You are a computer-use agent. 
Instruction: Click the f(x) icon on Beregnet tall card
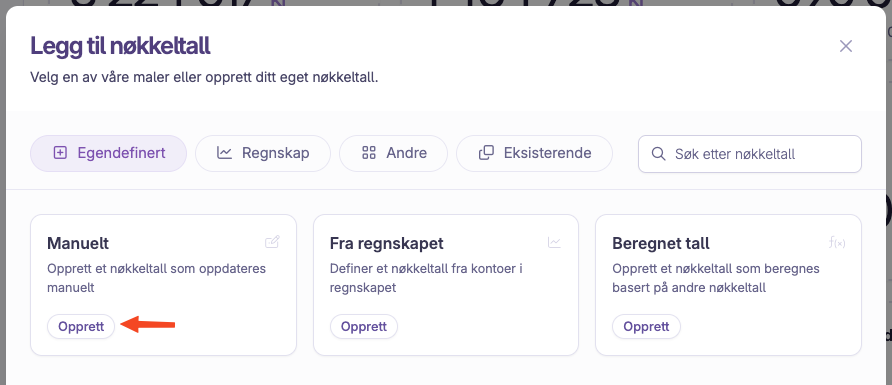(x=837, y=243)
